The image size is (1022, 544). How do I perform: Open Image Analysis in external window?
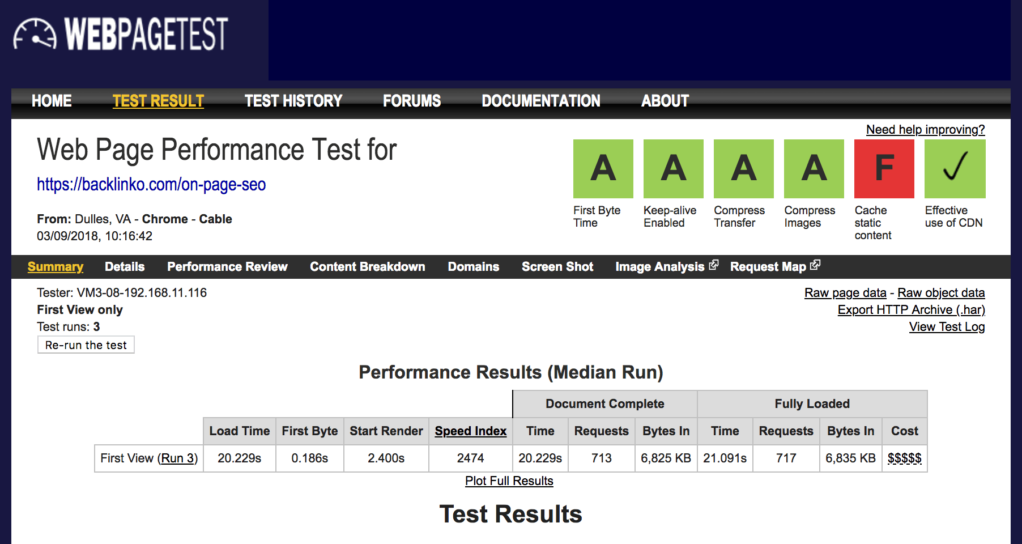(666, 267)
